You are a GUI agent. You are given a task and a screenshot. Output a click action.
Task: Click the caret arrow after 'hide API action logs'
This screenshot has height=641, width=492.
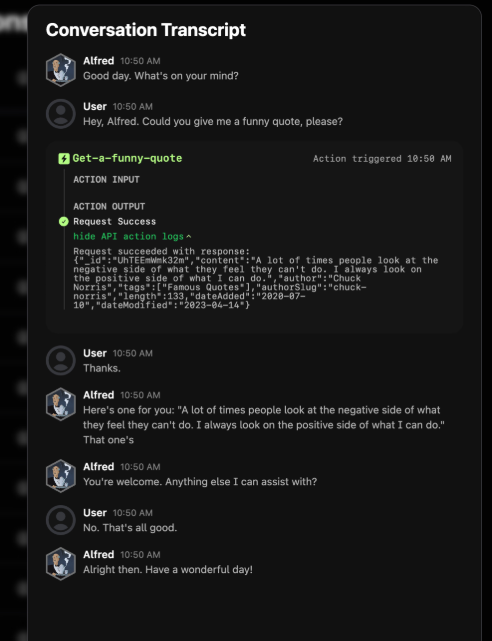pos(188,236)
